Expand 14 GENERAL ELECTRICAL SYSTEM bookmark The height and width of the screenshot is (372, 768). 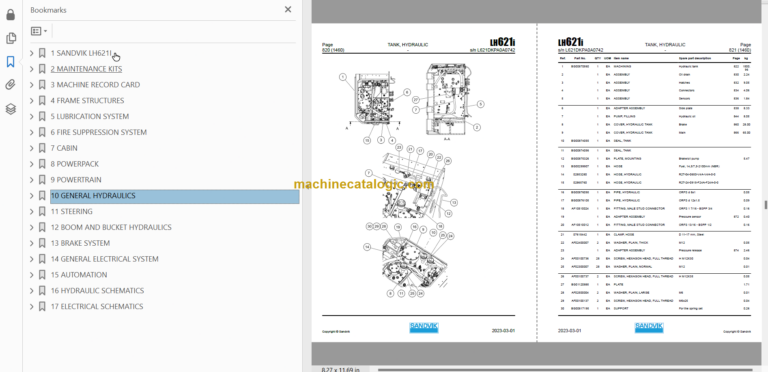[x=32, y=259]
